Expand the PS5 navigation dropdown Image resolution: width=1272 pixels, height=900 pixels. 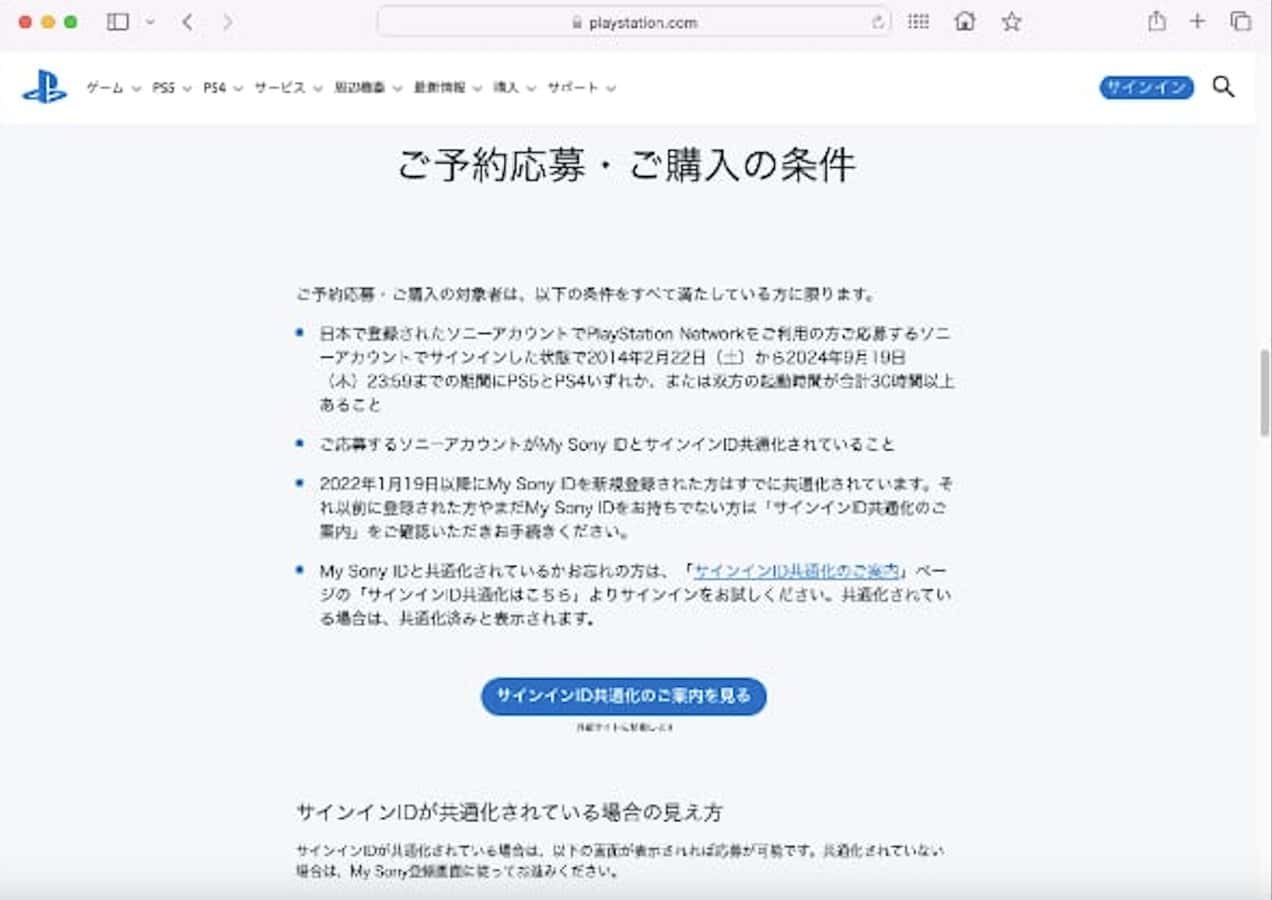pyautogui.click(x=171, y=88)
